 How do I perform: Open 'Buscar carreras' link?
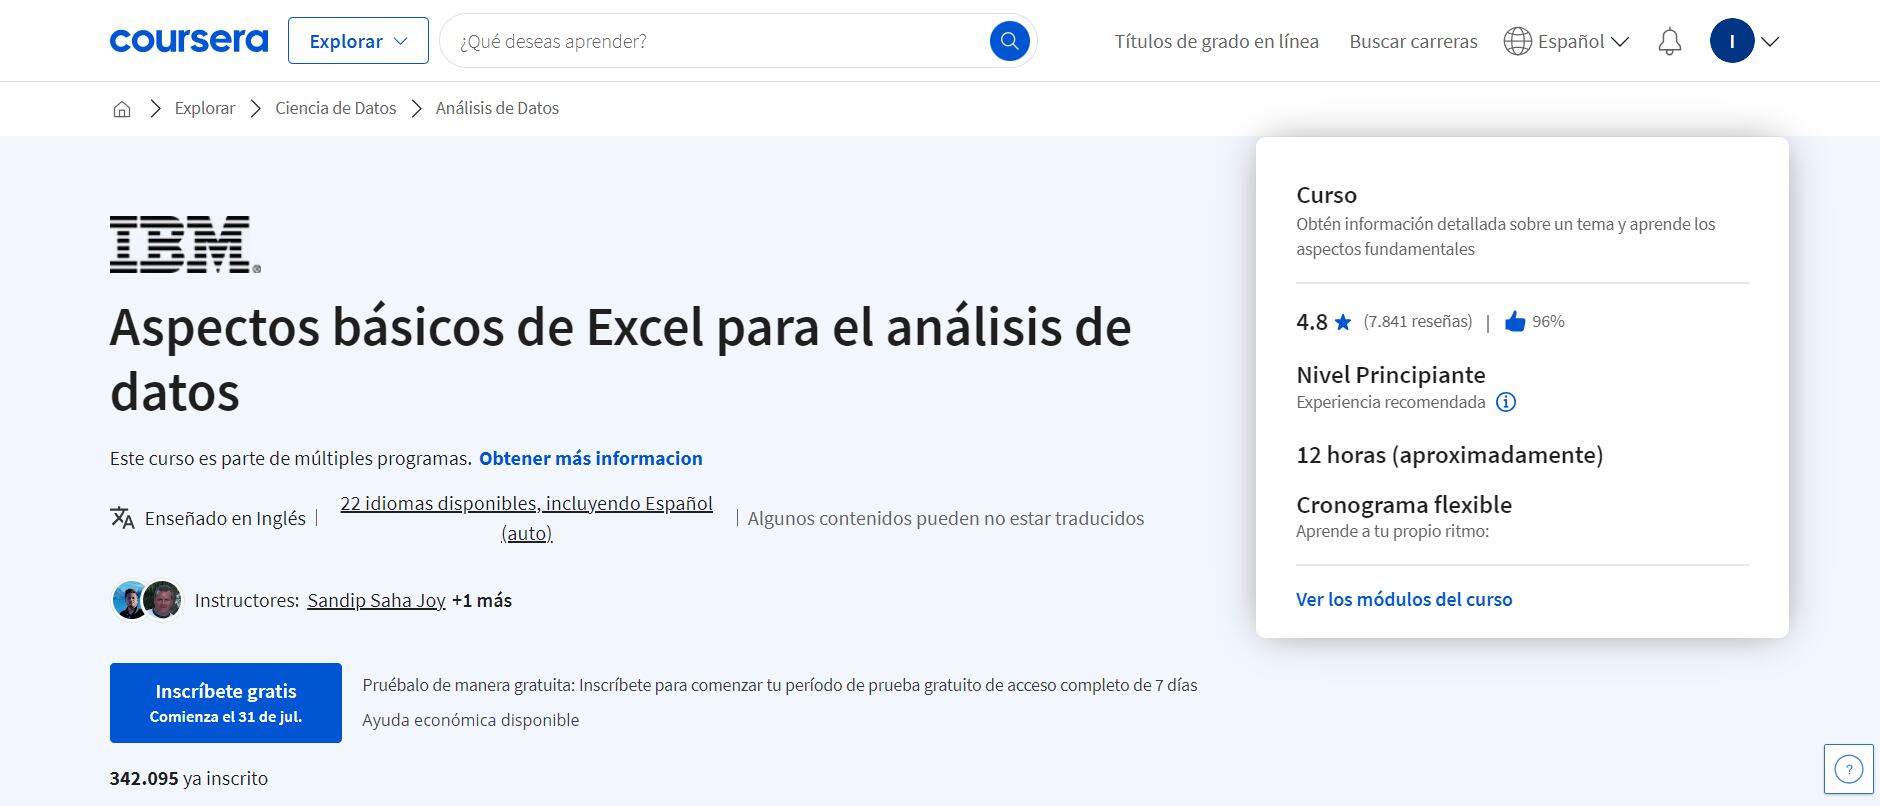1413,41
